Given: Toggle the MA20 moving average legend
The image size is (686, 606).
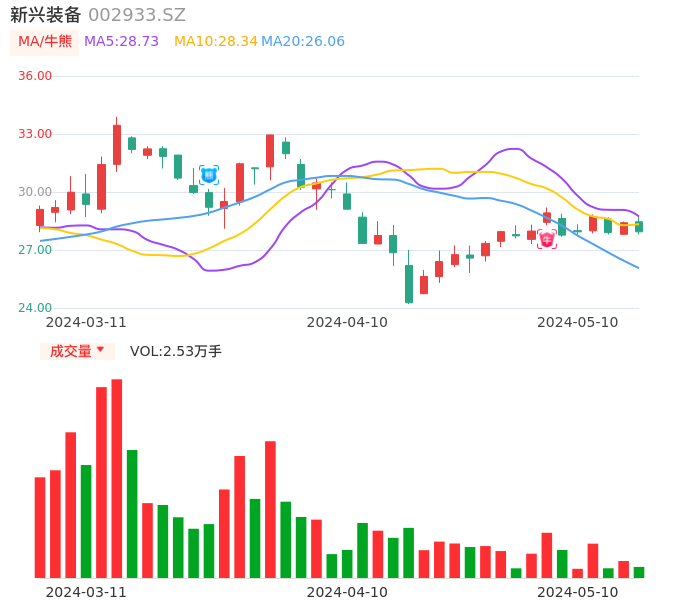Looking at the screenshot, I should [x=302, y=42].
